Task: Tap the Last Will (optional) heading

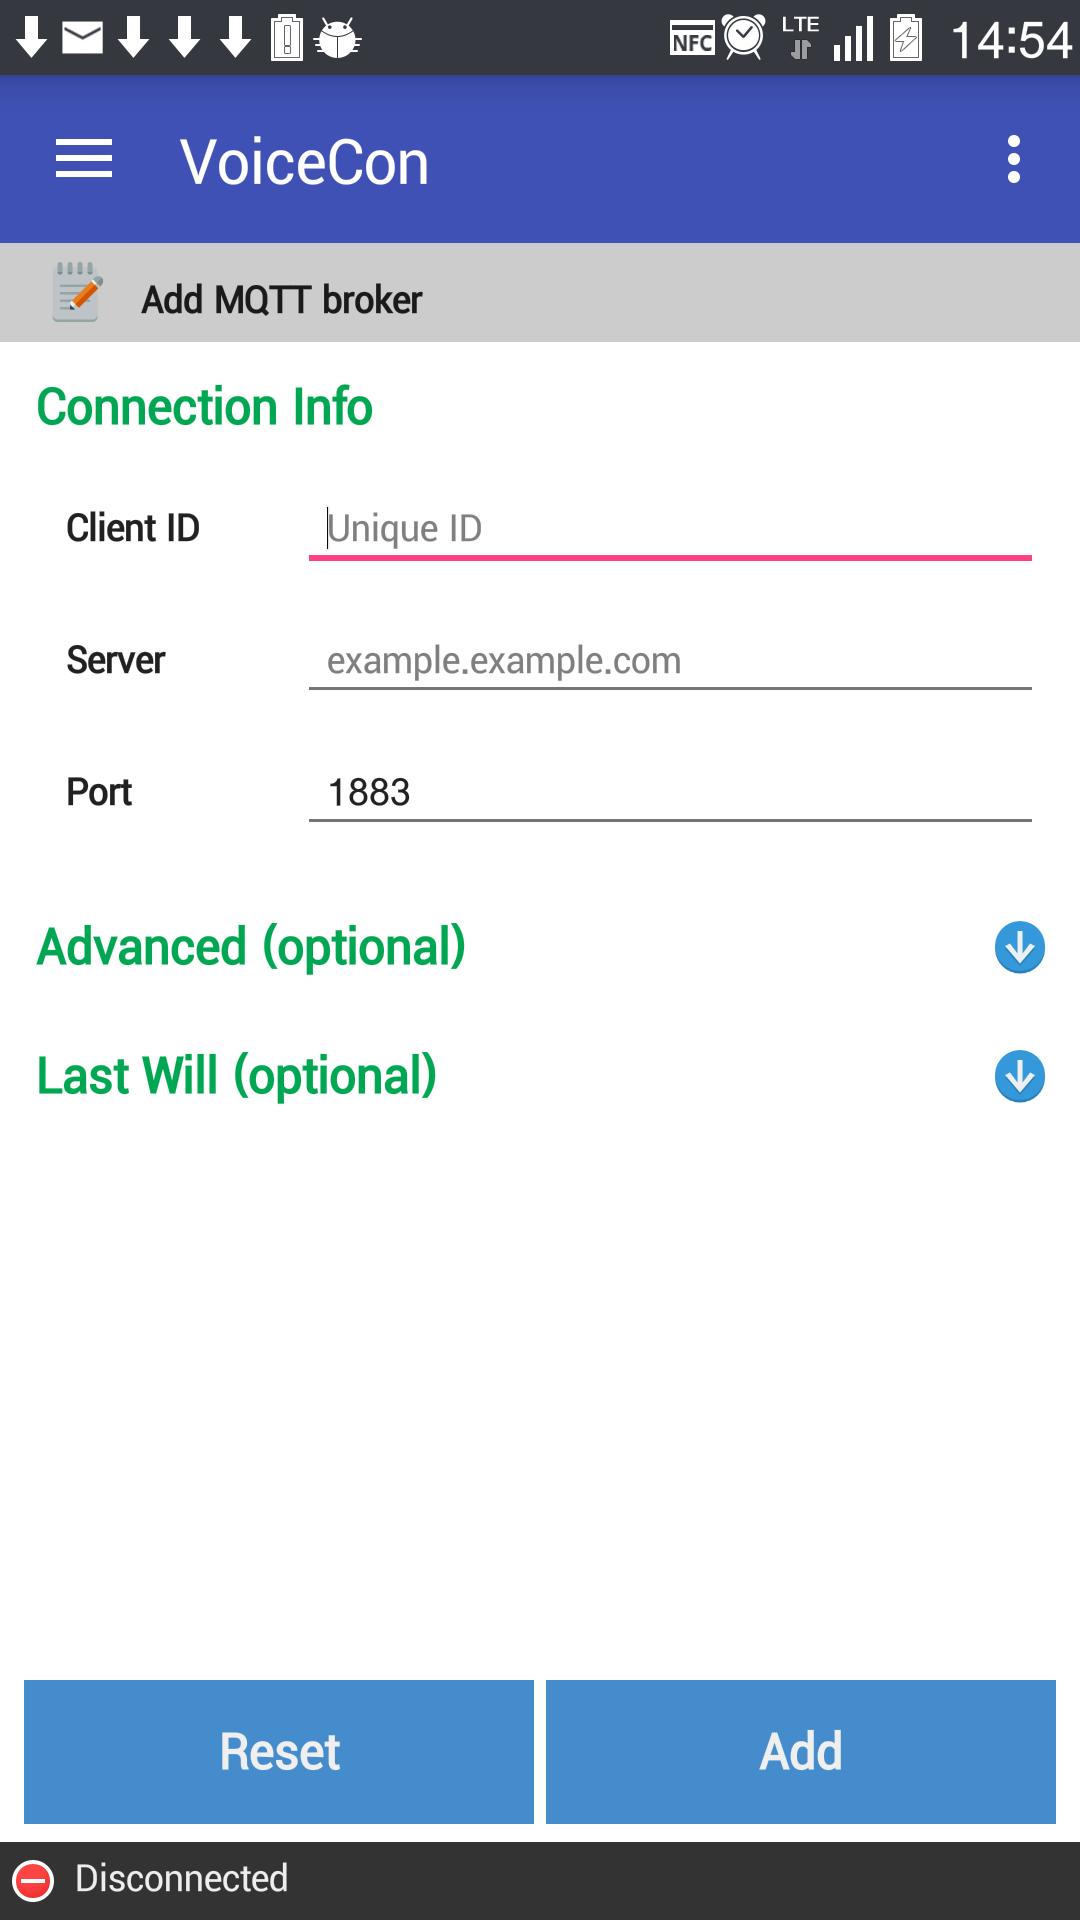Action: coord(237,1076)
